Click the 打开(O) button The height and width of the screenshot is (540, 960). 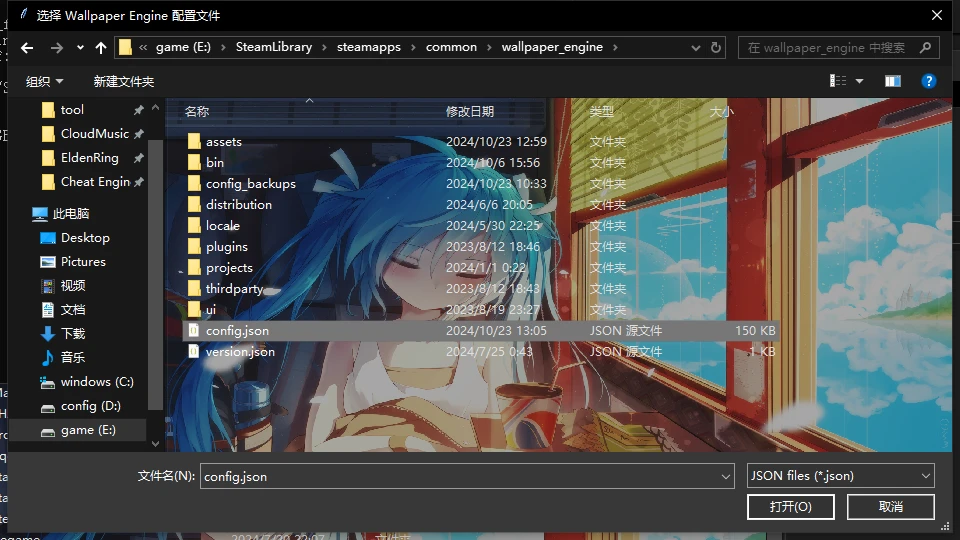790,507
